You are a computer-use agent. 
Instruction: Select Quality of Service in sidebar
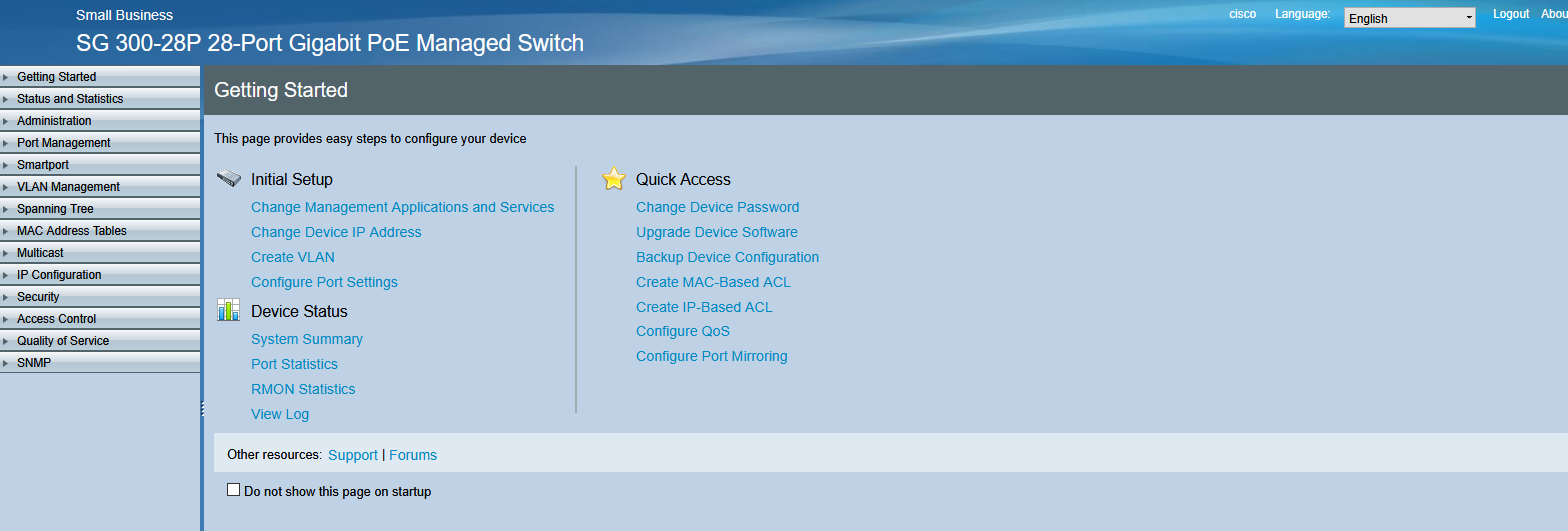coord(63,341)
